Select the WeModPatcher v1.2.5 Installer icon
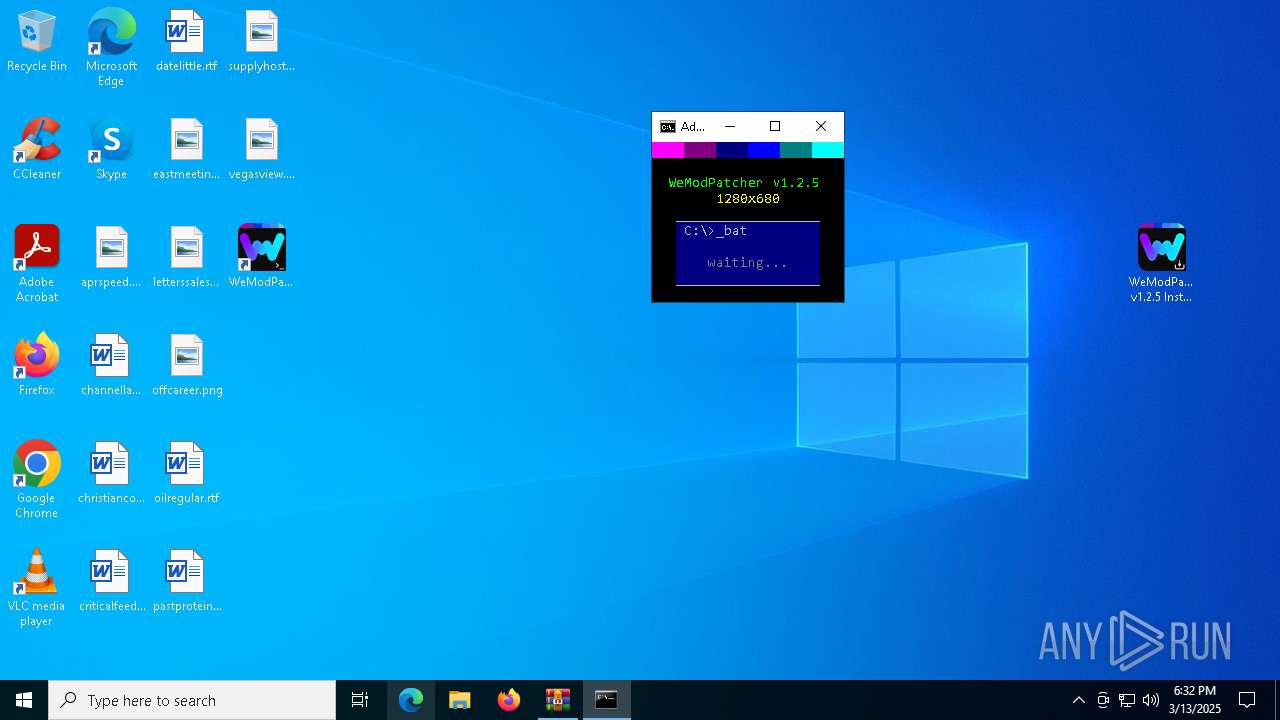 1161,264
